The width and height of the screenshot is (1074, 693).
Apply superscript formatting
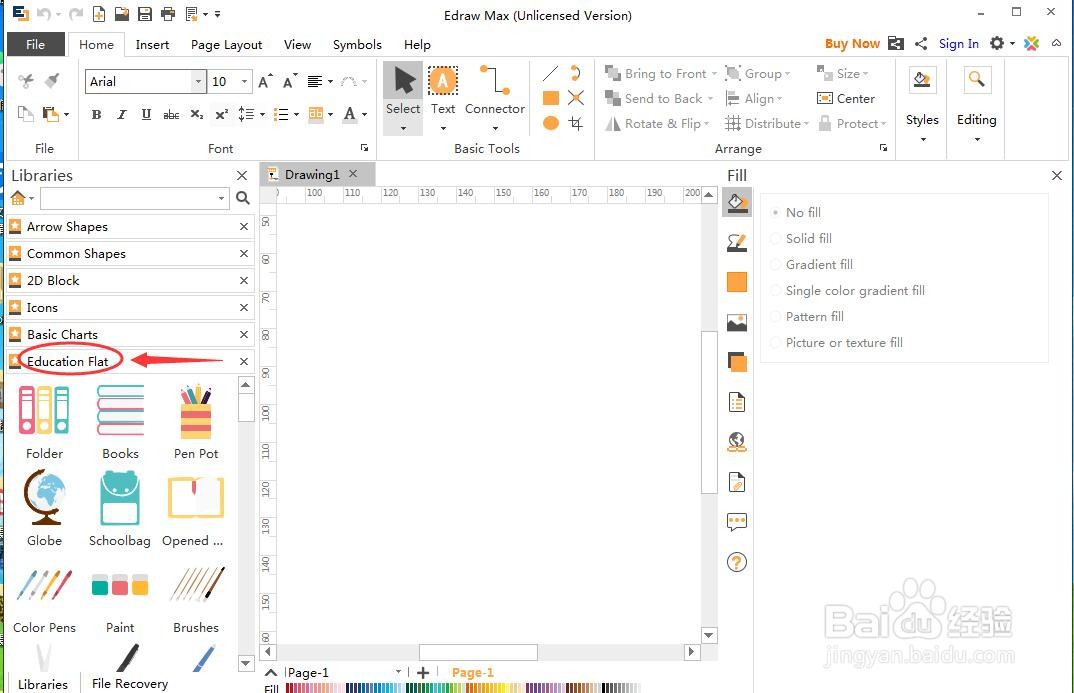coord(221,114)
